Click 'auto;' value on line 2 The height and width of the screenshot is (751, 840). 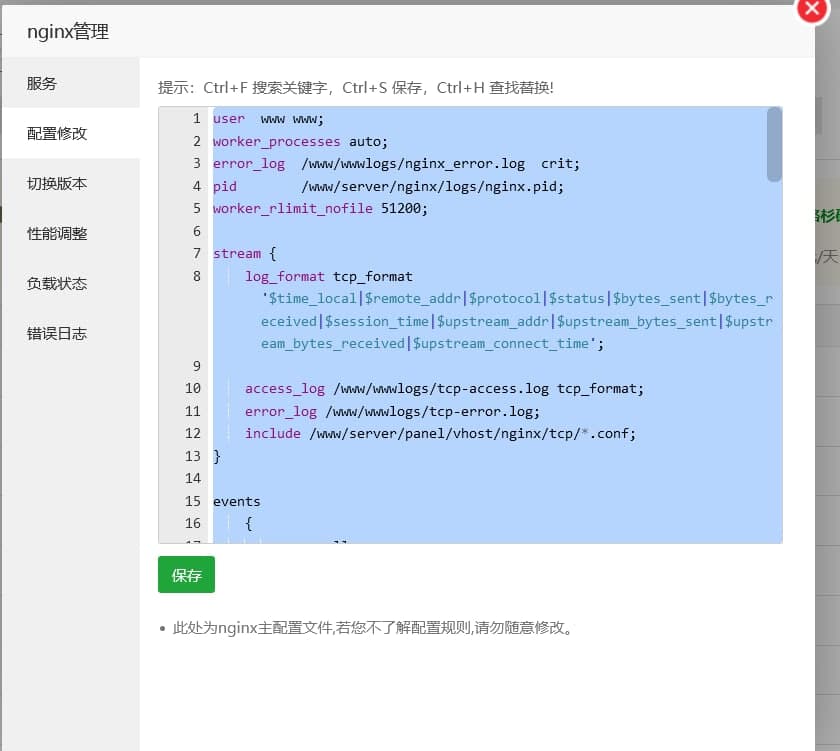[369, 141]
